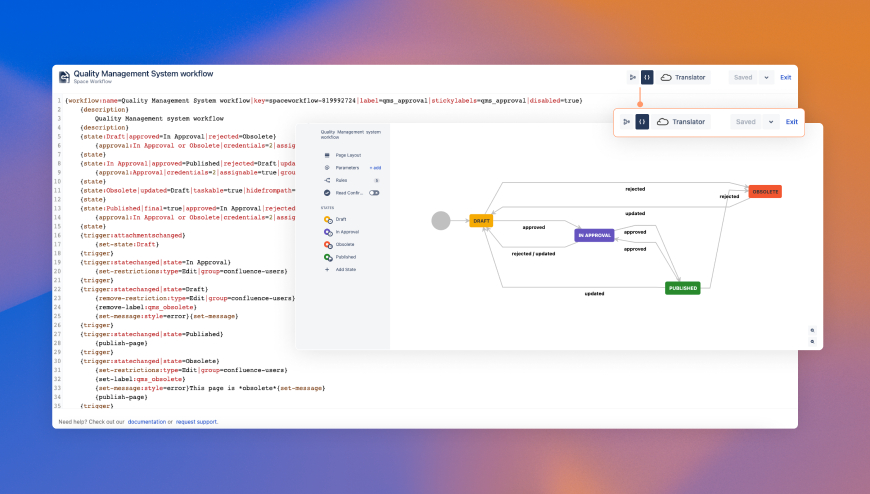Click the STATES section header in sidebar
This screenshot has height=494, width=870.
click(327, 208)
